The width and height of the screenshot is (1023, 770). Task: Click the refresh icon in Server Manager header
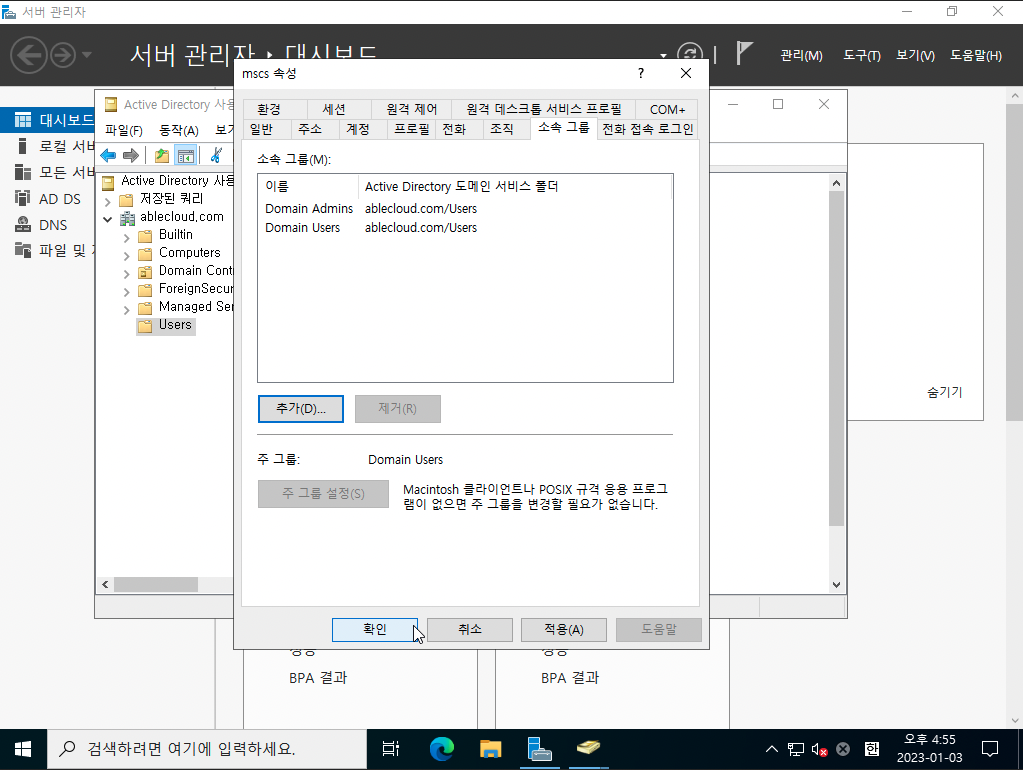click(x=690, y=55)
